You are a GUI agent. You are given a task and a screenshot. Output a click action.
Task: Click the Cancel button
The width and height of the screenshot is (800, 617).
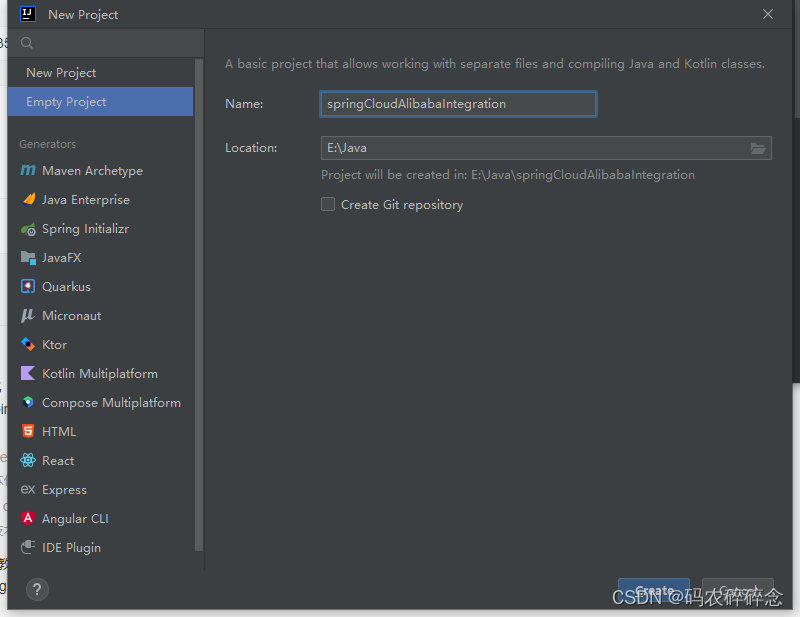738,591
